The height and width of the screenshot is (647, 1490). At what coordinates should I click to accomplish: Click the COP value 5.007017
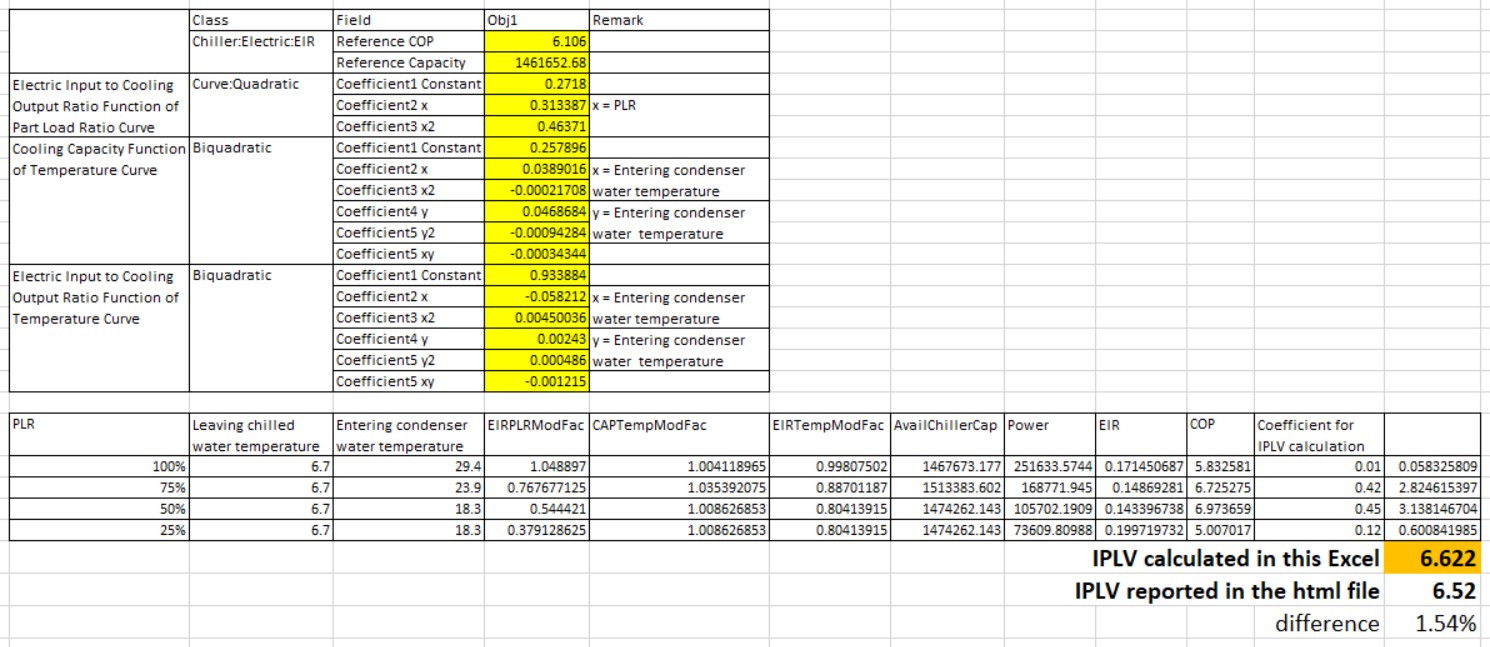point(1219,530)
